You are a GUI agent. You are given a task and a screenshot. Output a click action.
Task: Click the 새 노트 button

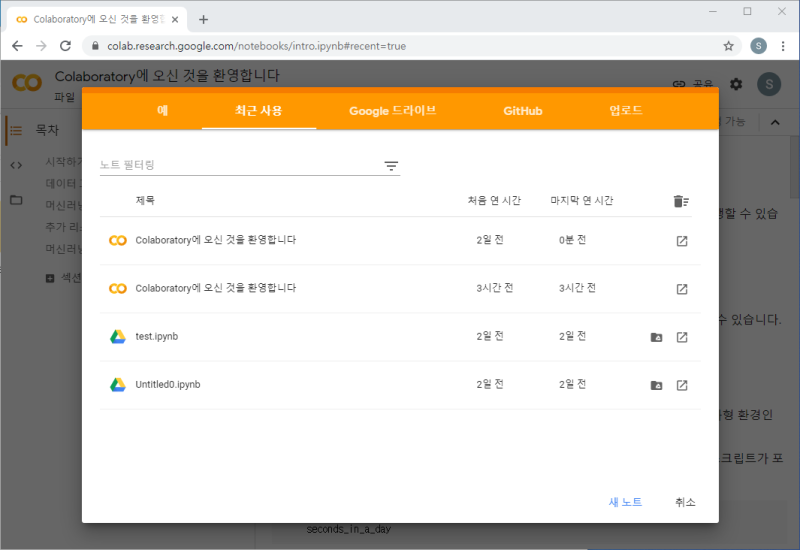[x=625, y=502]
